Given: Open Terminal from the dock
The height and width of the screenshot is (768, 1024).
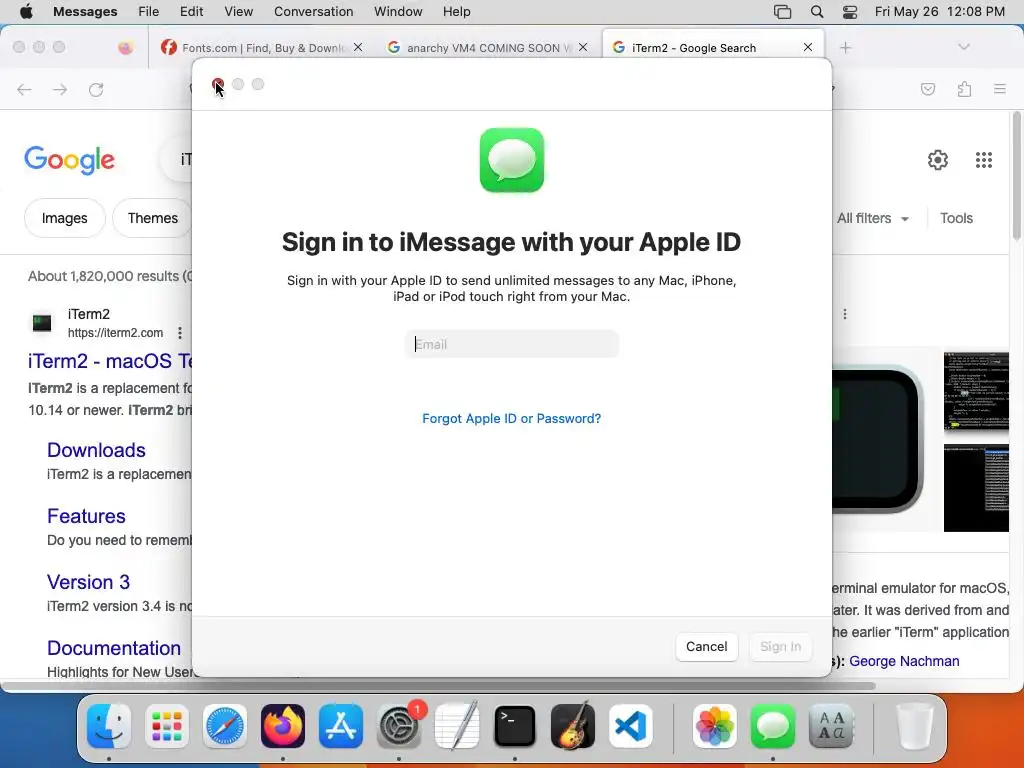Looking at the screenshot, I should pos(515,726).
